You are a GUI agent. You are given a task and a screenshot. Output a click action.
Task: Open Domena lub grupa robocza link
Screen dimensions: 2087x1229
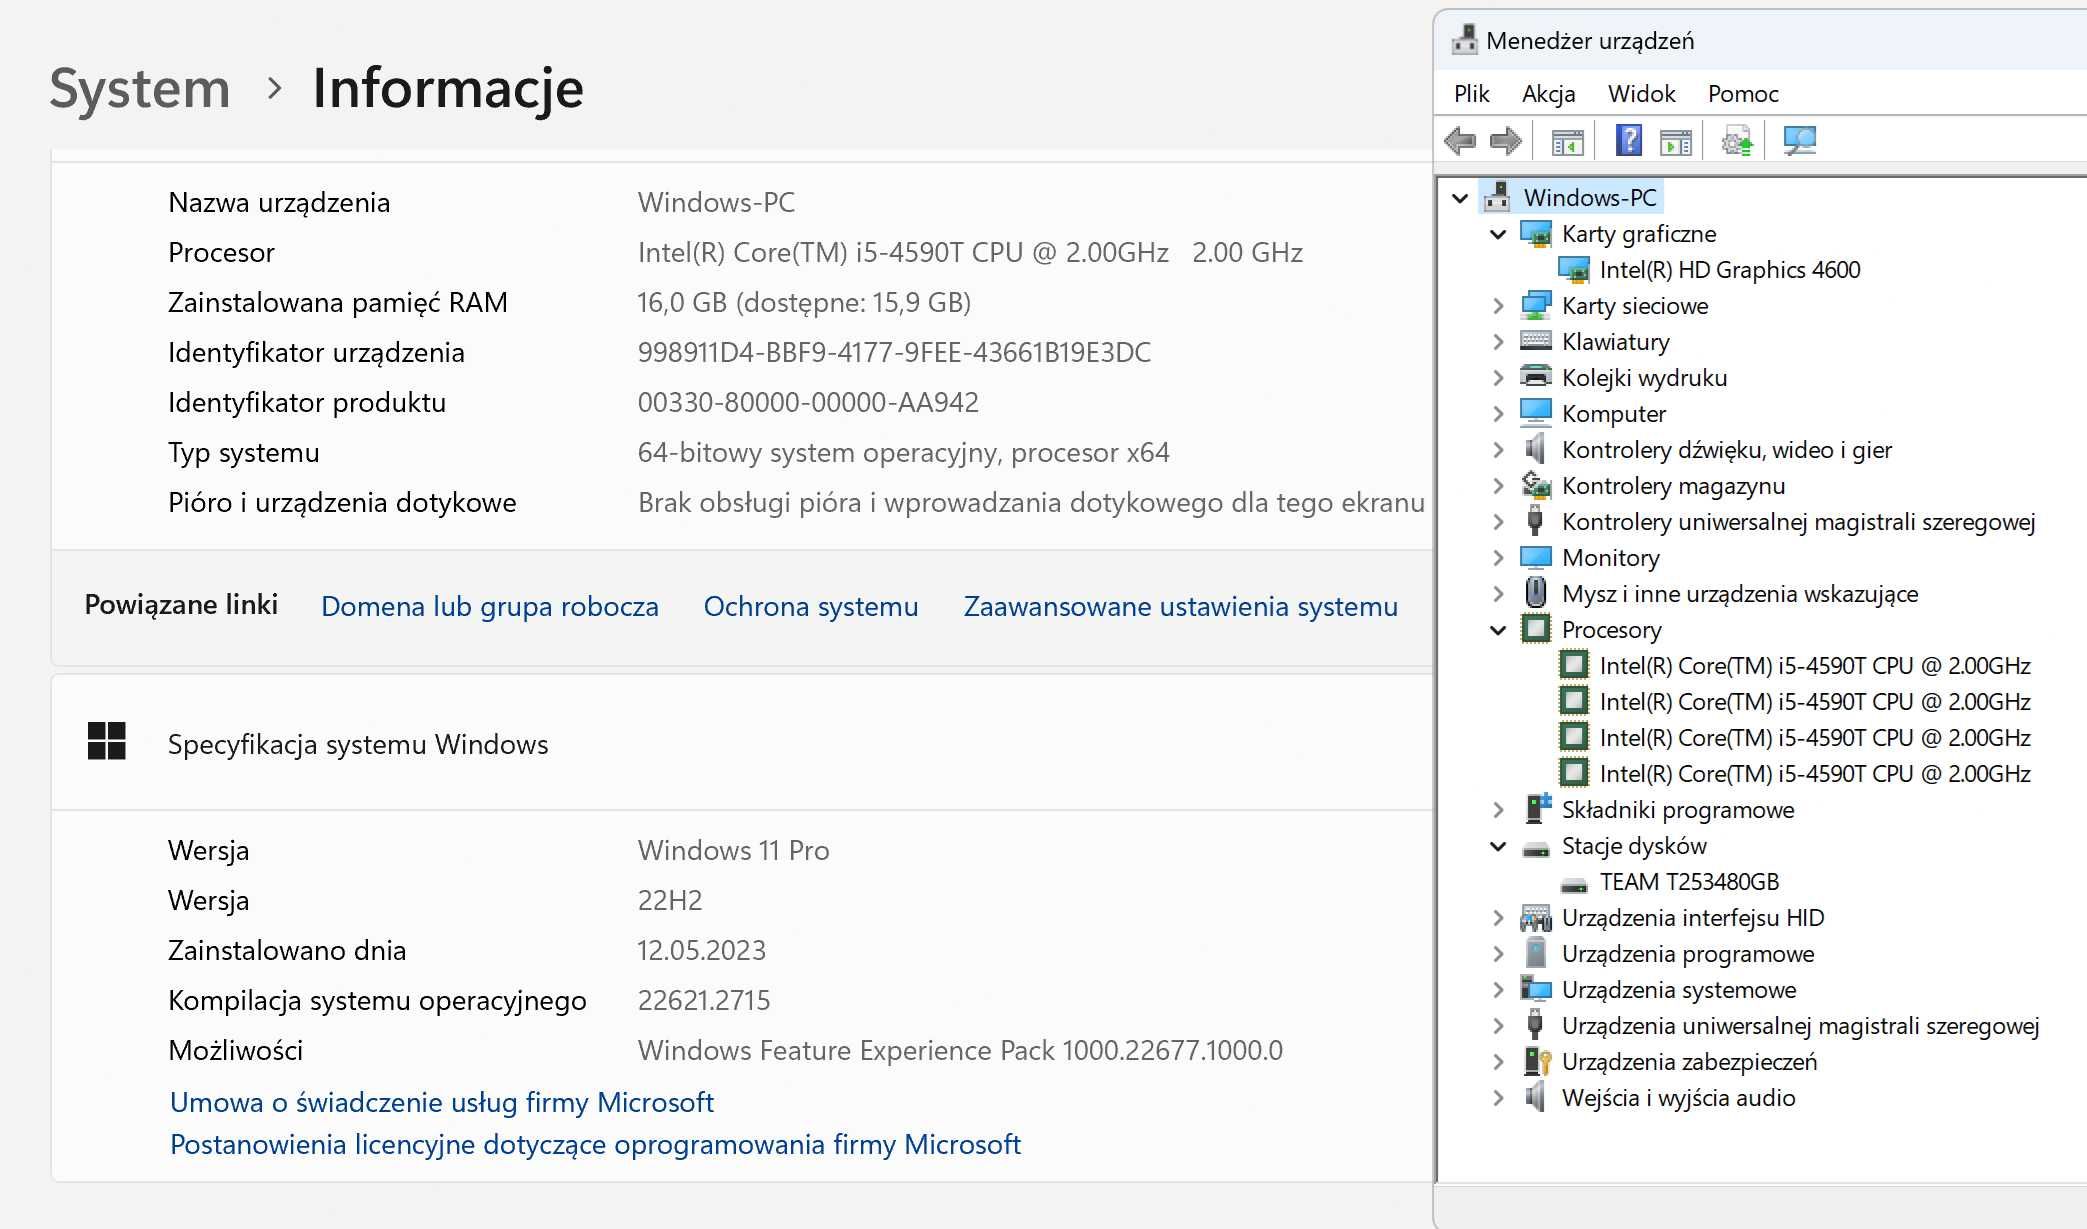point(490,606)
